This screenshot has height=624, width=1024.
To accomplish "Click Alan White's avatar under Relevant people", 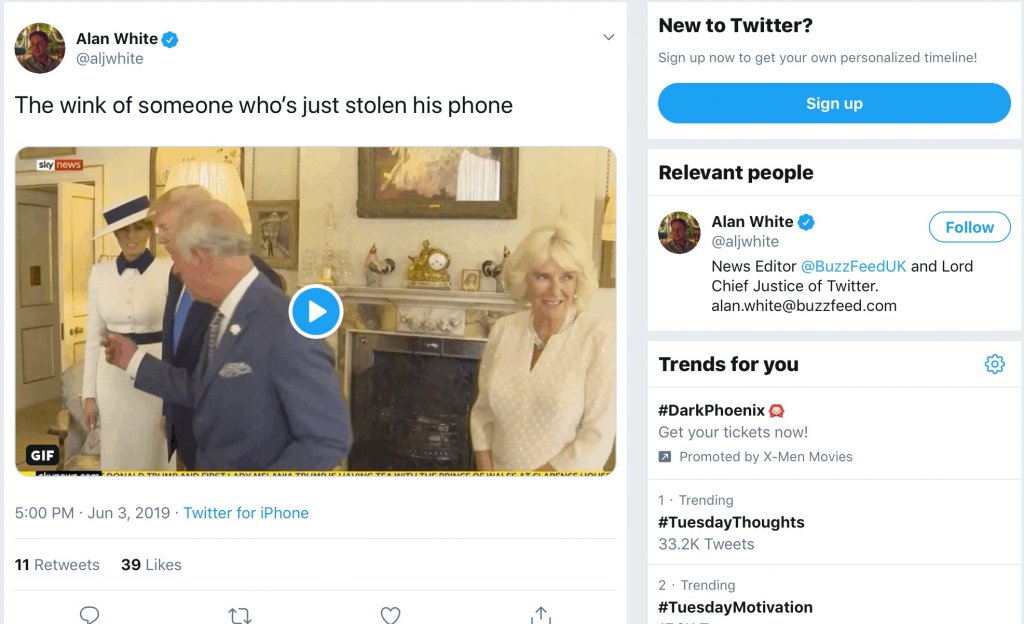I will tap(679, 232).
